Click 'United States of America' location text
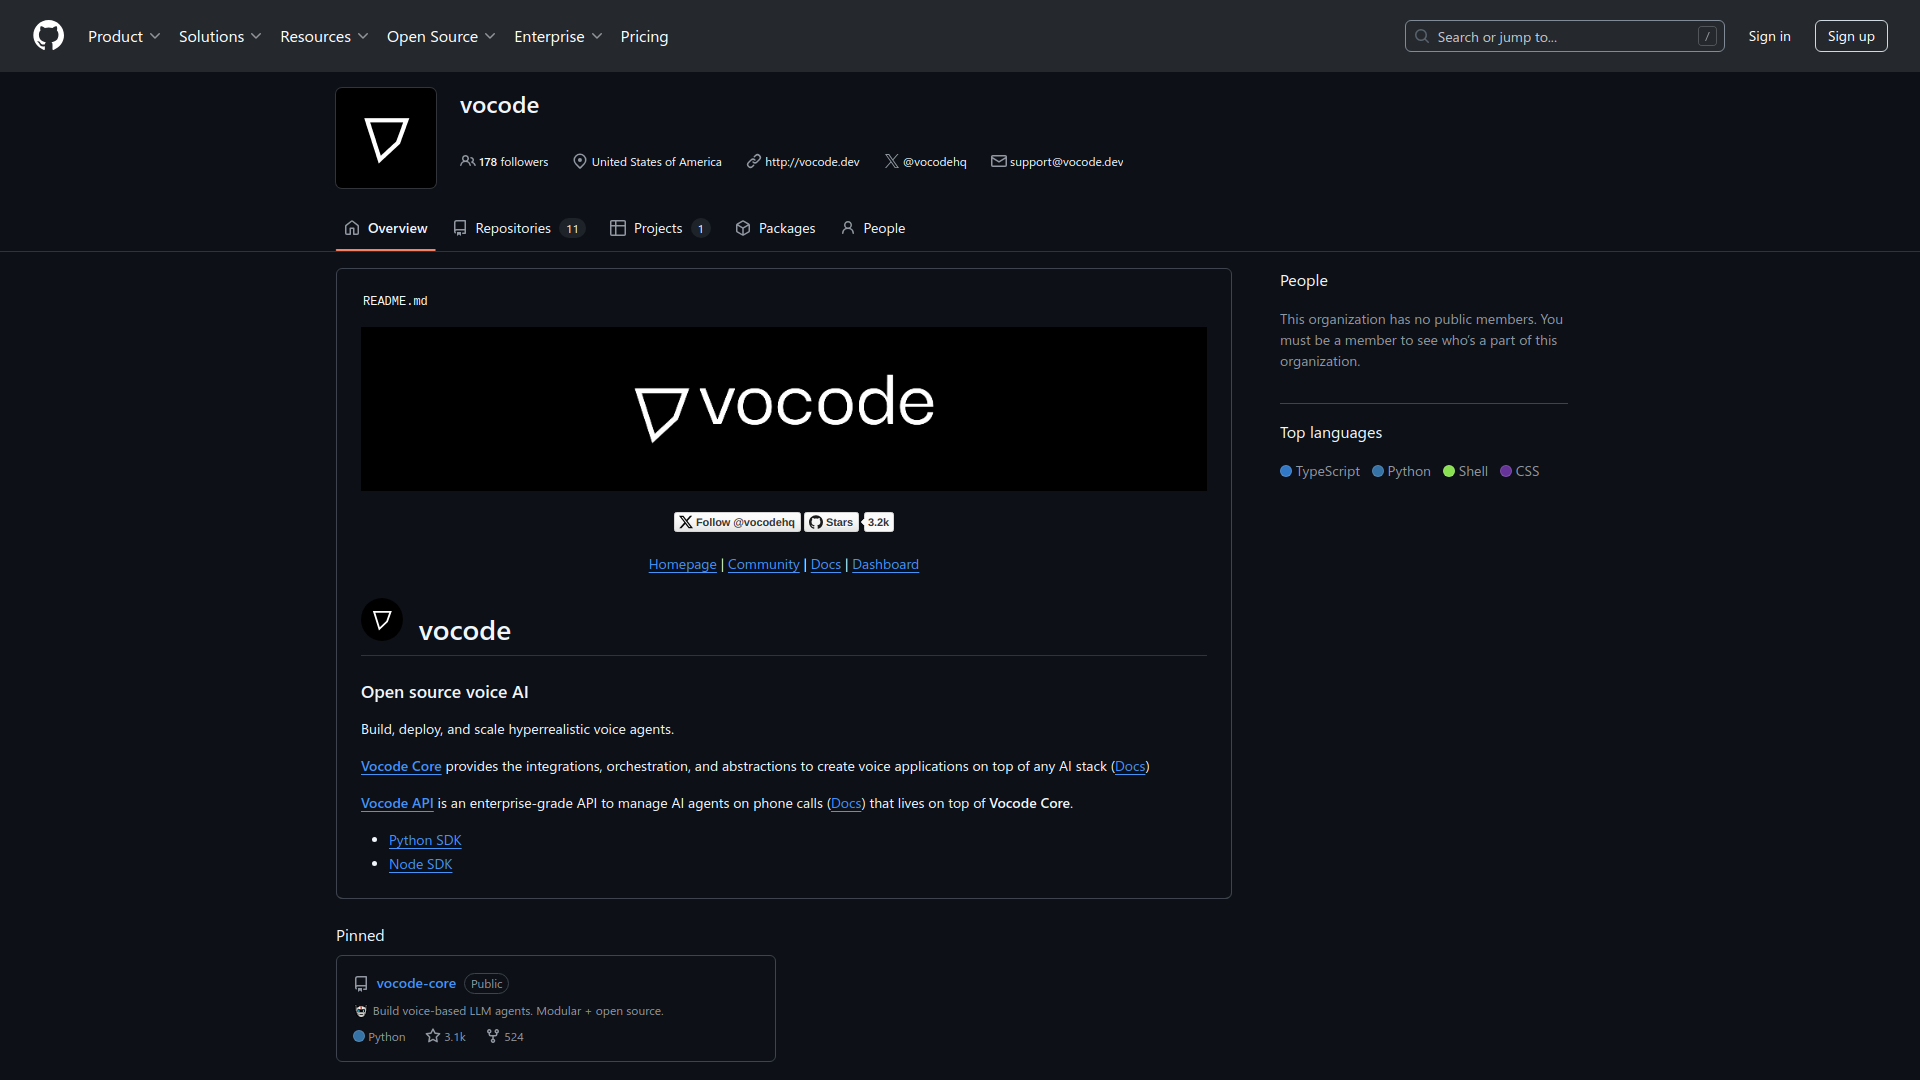 coord(656,162)
